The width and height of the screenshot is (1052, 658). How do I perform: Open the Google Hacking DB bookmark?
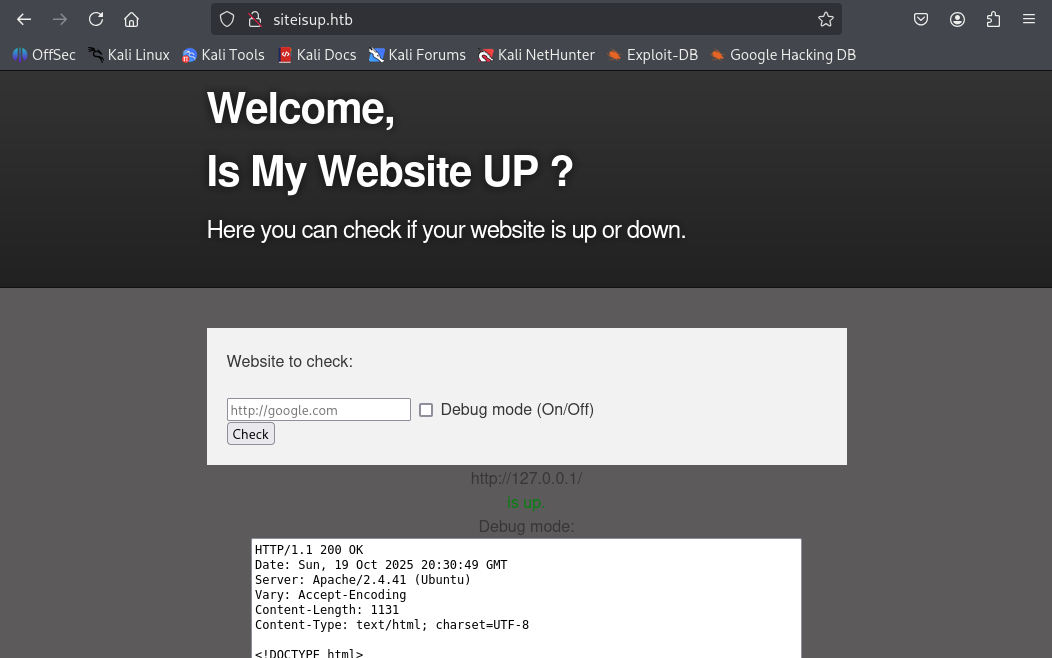point(783,55)
